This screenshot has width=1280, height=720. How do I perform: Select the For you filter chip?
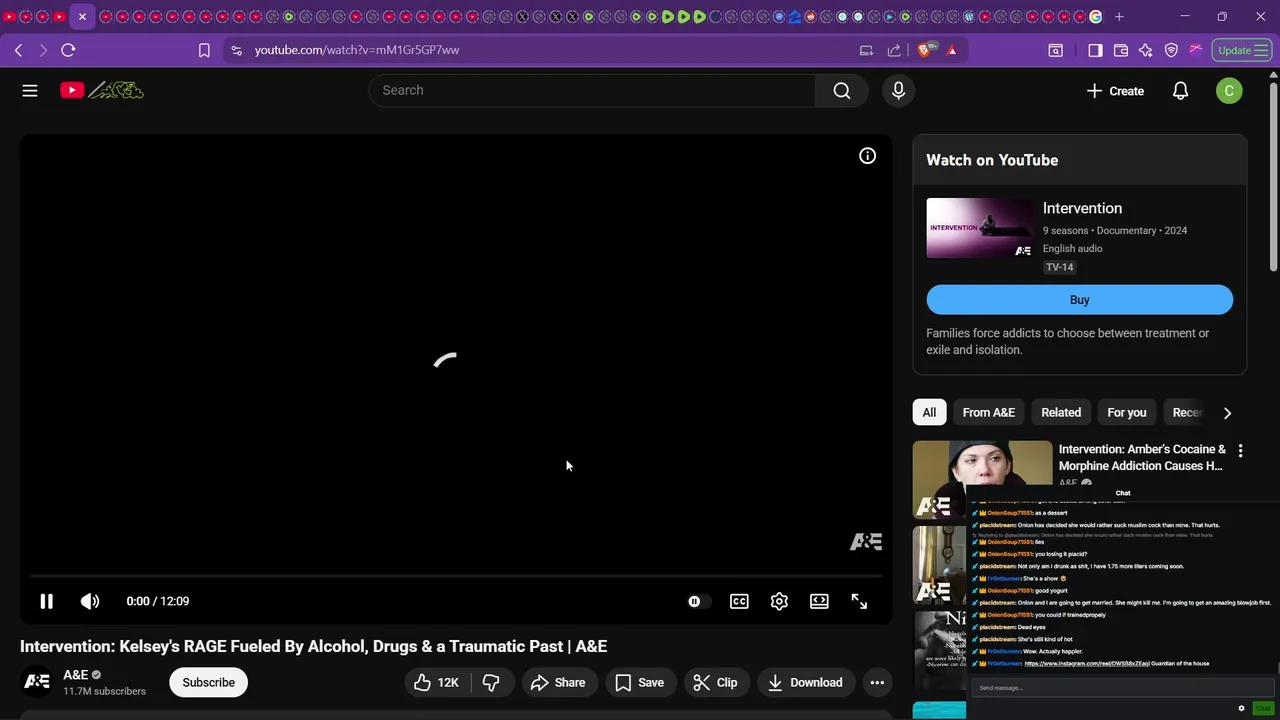pyautogui.click(x=1127, y=412)
